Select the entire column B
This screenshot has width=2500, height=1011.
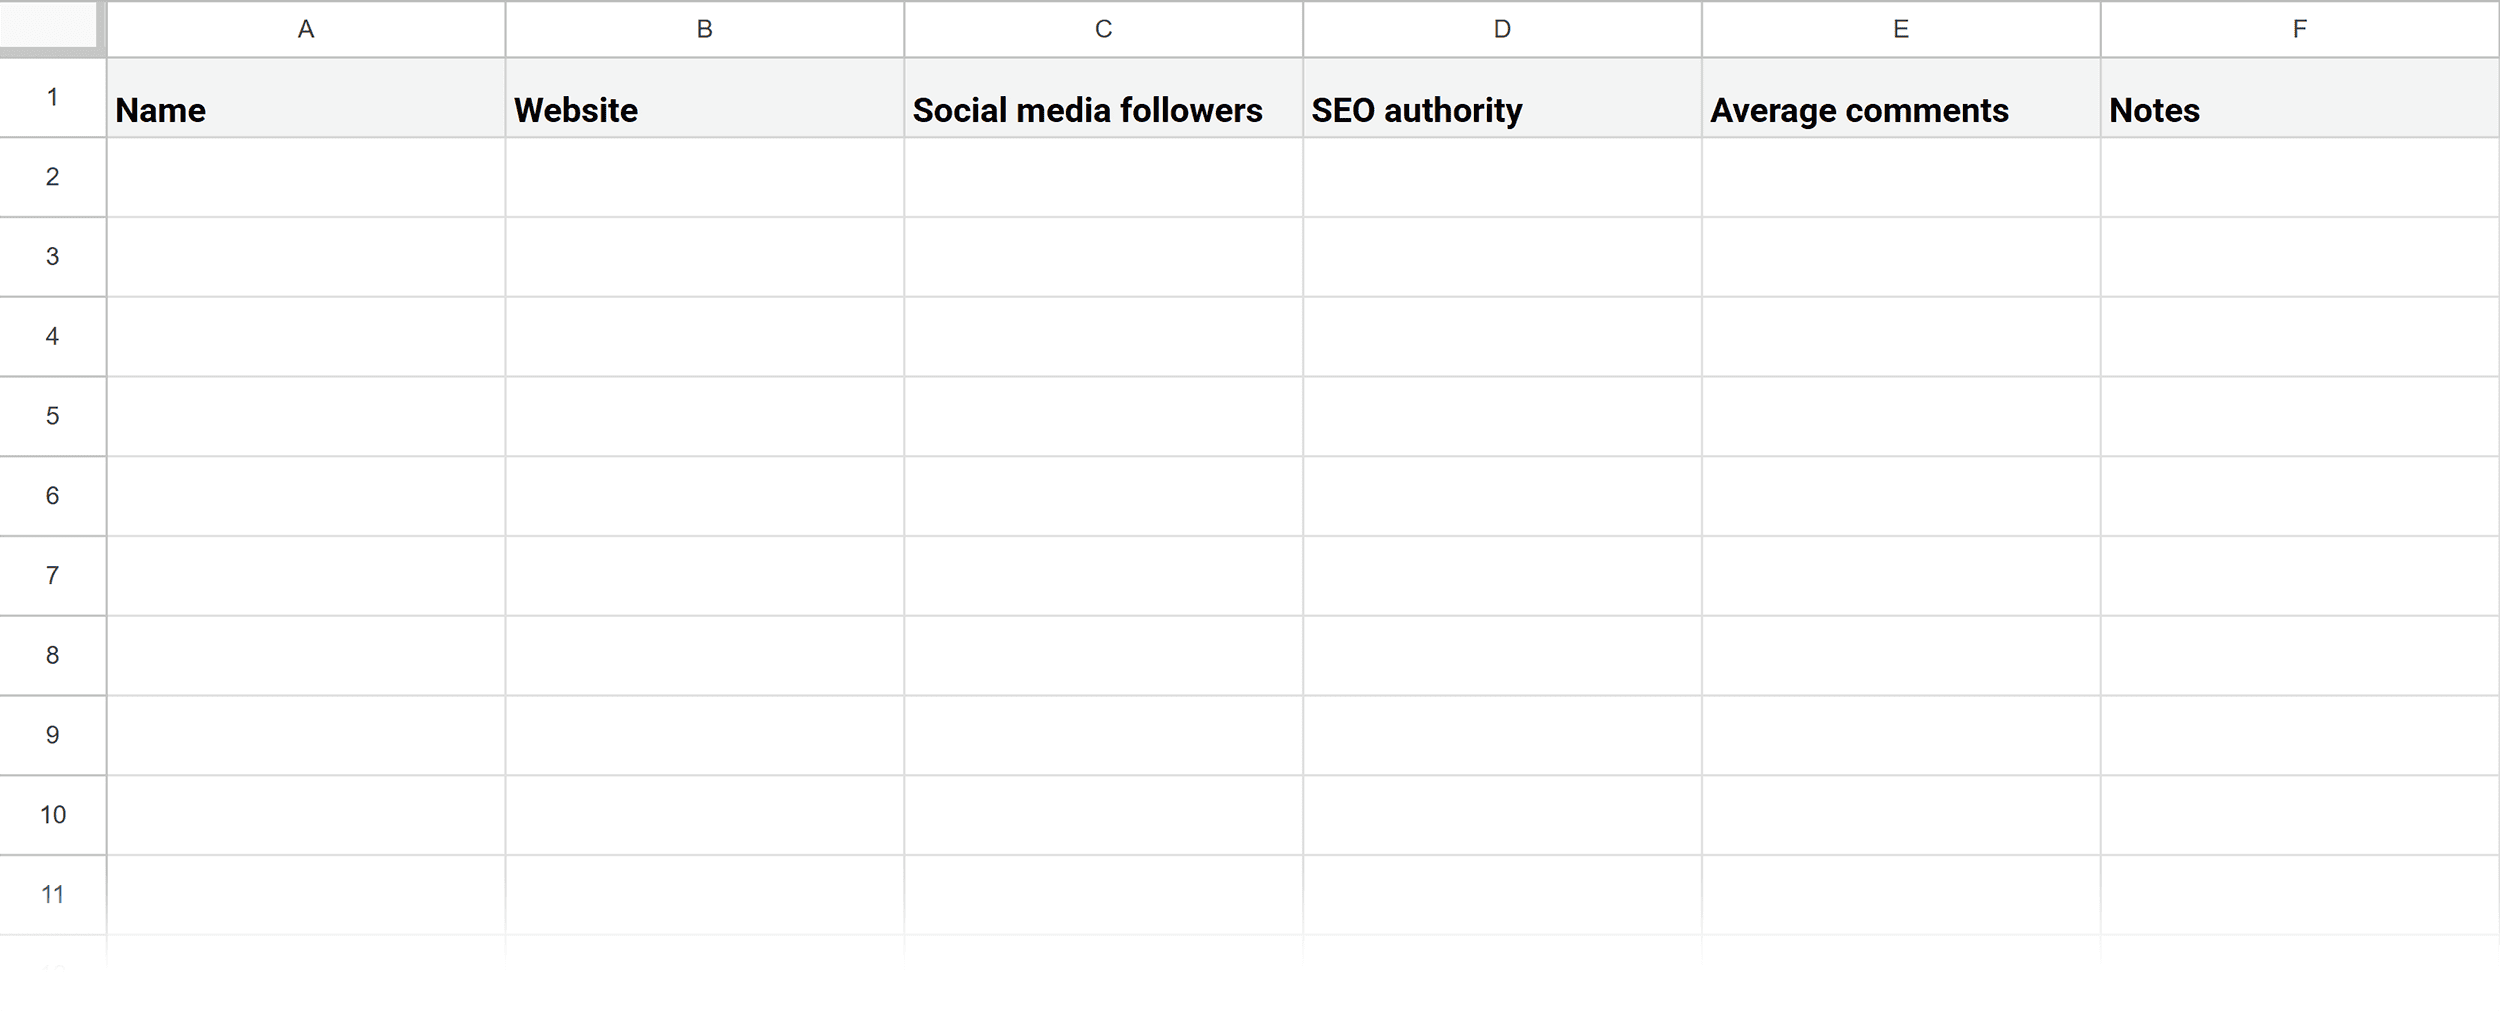coord(704,28)
